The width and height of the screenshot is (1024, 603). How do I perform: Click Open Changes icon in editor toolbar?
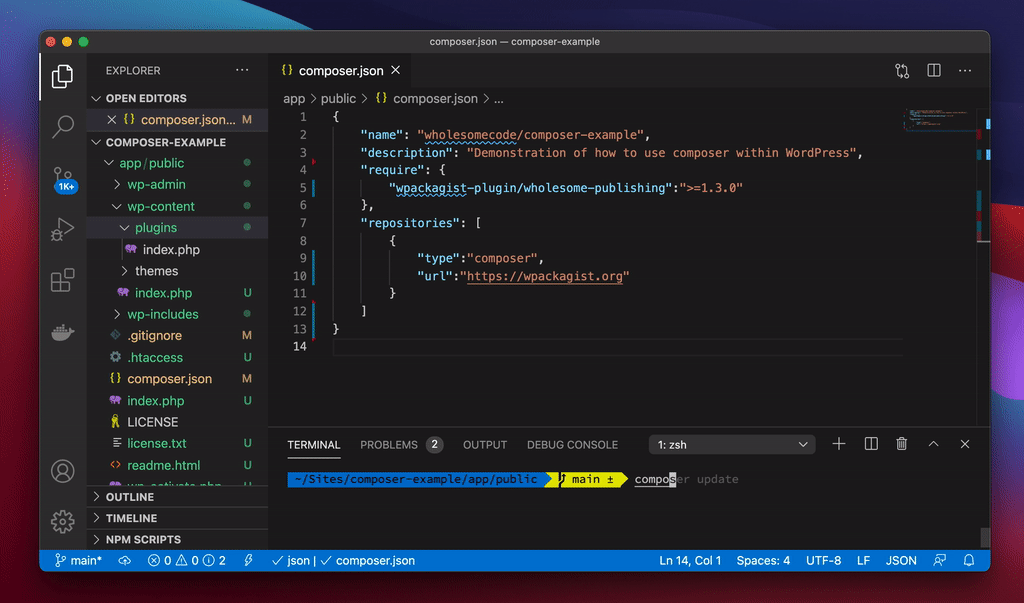pos(902,71)
